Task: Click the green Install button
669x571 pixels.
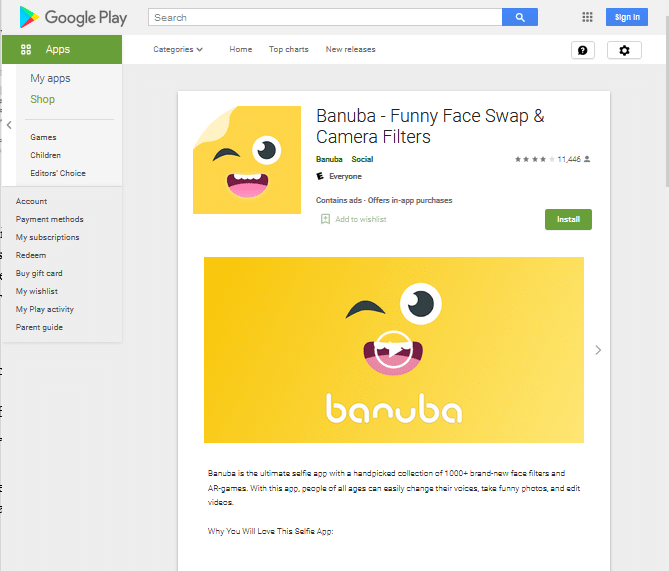Action: pyautogui.click(x=568, y=219)
